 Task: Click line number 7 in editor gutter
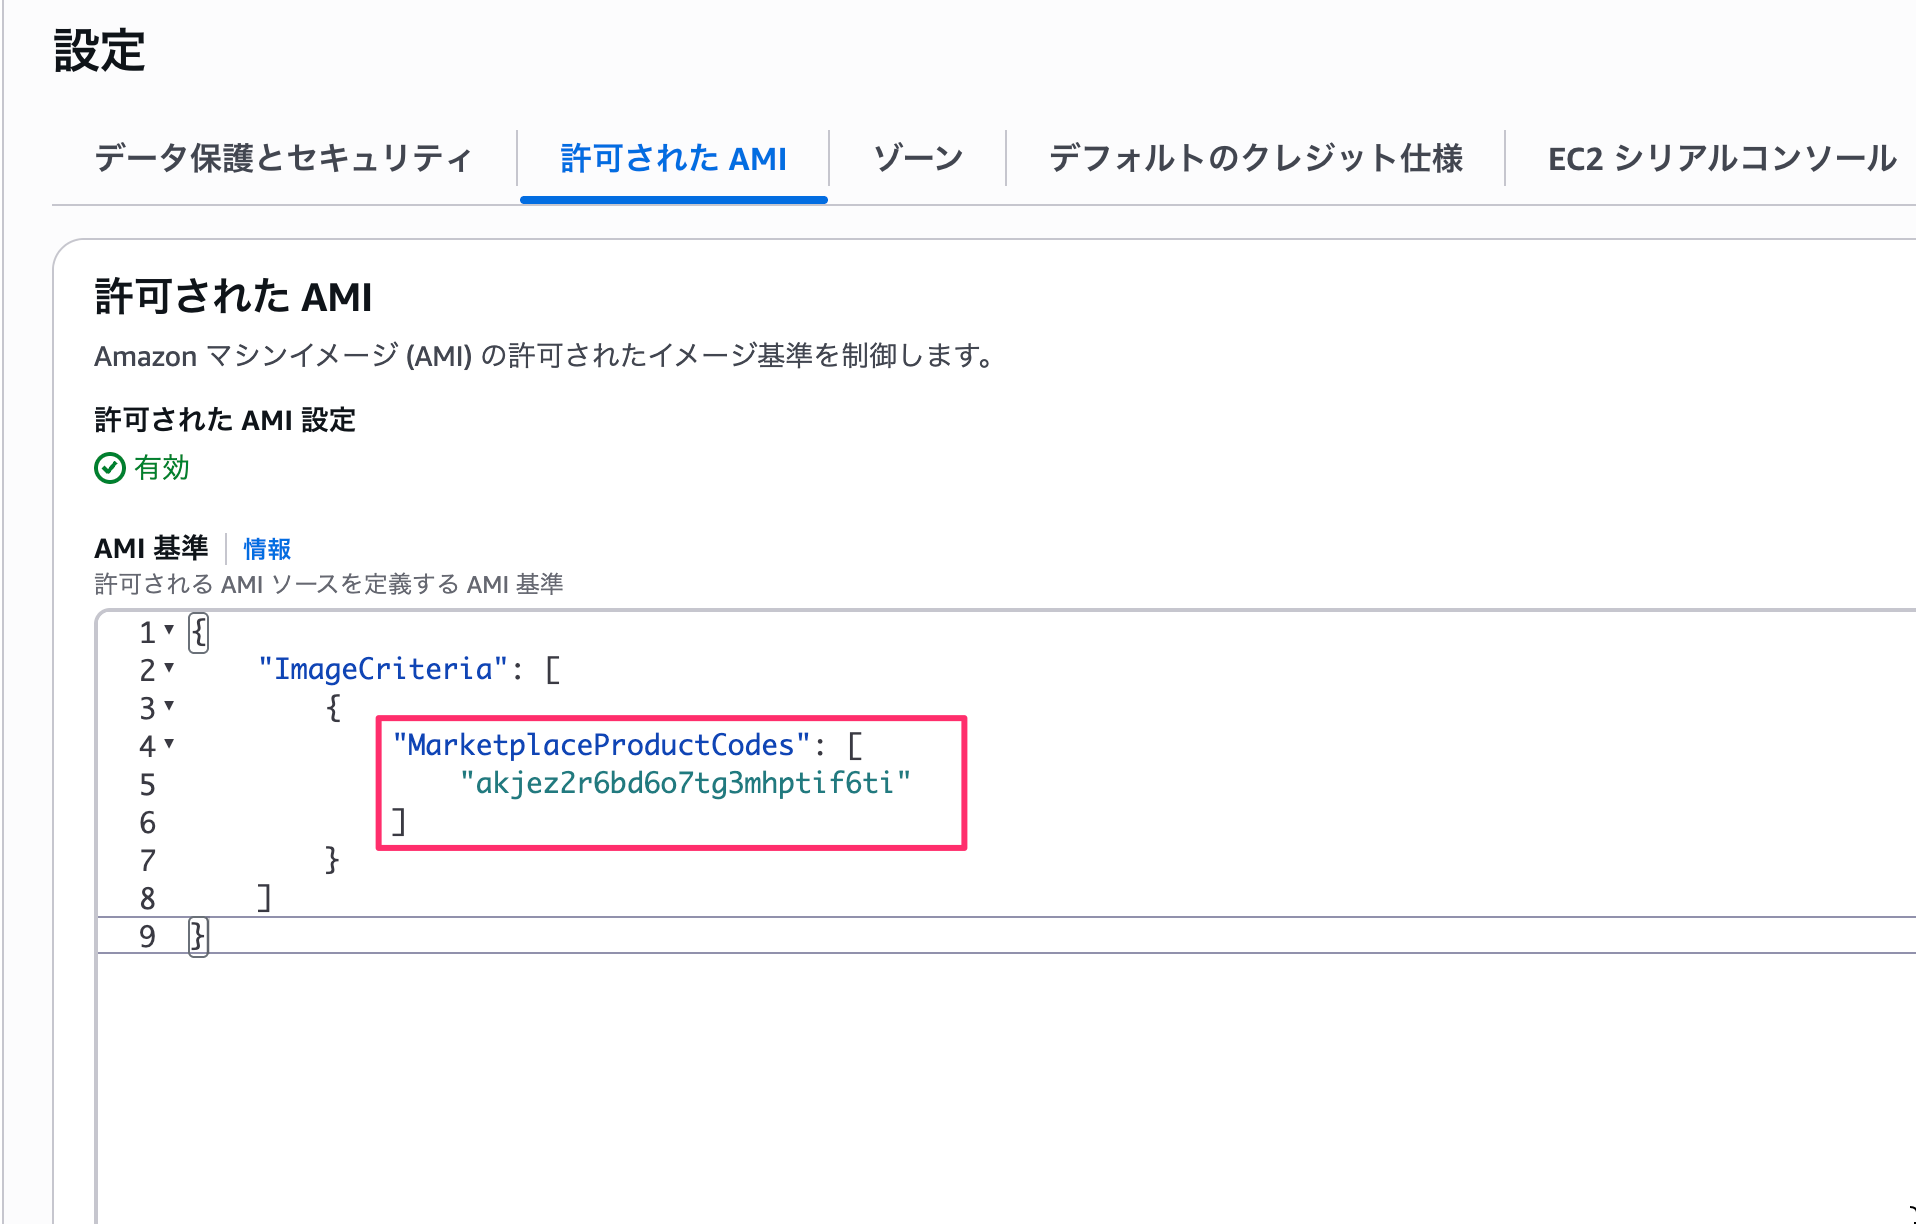[x=147, y=861]
